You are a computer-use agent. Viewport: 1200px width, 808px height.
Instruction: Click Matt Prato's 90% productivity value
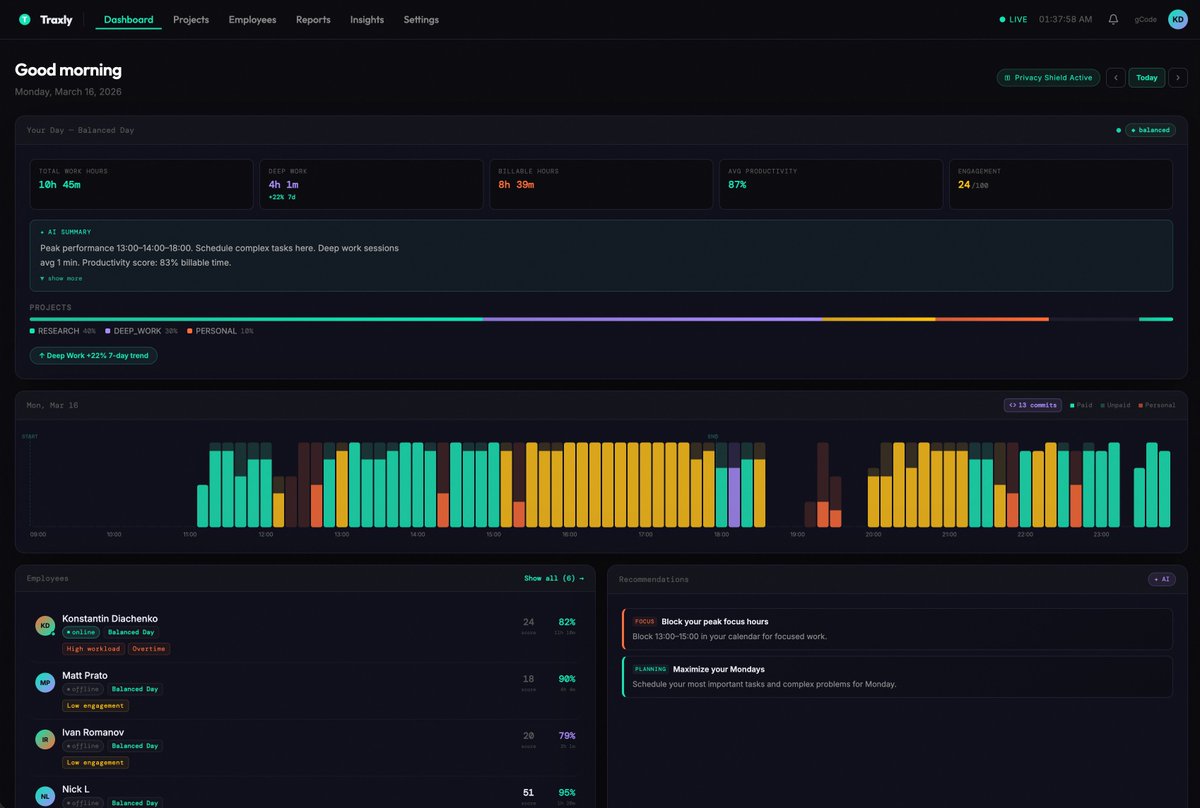(566, 679)
